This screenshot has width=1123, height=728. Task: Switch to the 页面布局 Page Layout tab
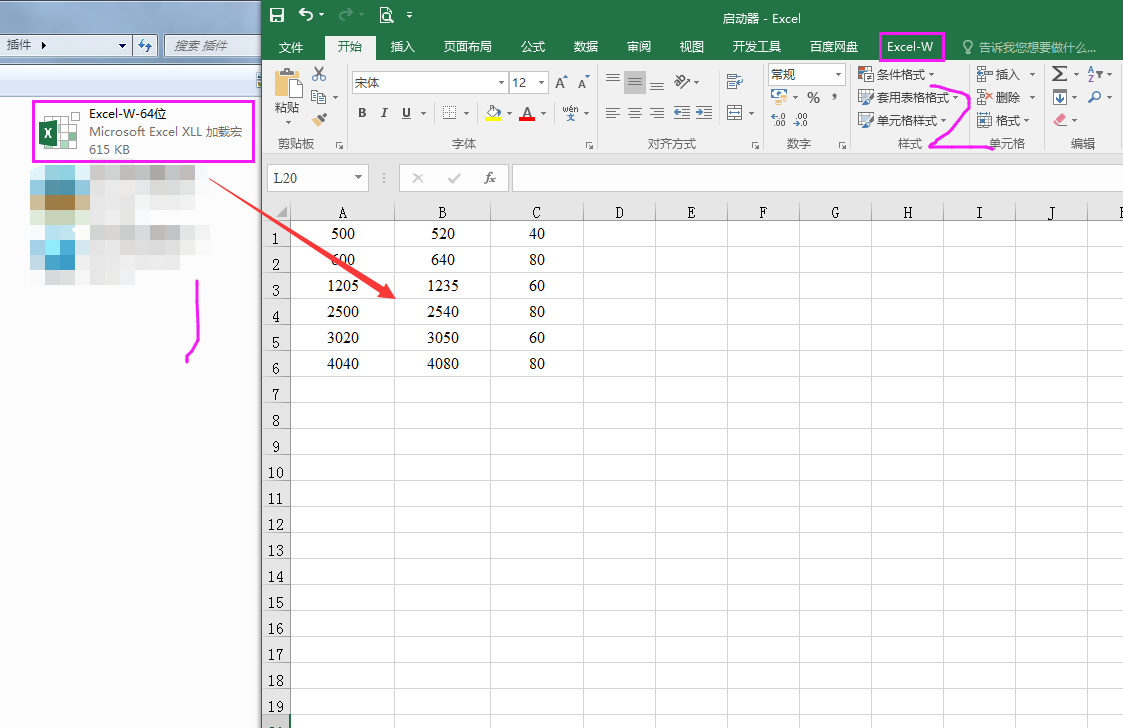pos(467,47)
